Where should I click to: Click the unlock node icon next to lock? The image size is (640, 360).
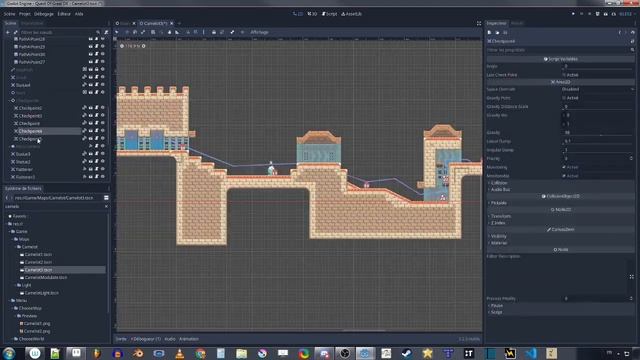222,32
